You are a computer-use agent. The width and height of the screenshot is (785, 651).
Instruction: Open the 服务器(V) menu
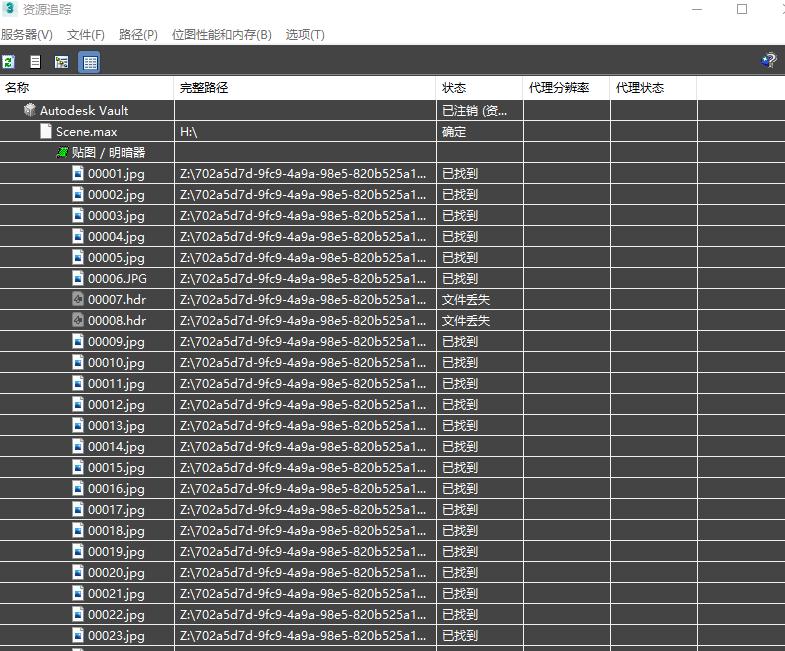point(27,35)
